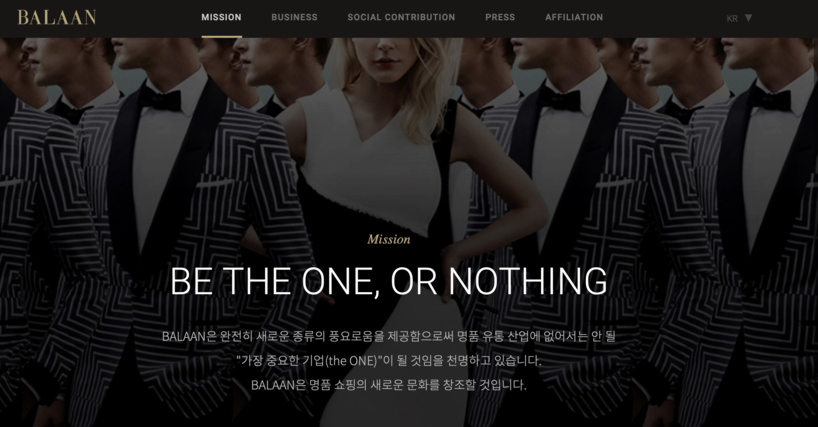The image size is (818, 427).
Task: Go to the SOCIAL CONTRIBUTION page
Action: [x=401, y=17]
